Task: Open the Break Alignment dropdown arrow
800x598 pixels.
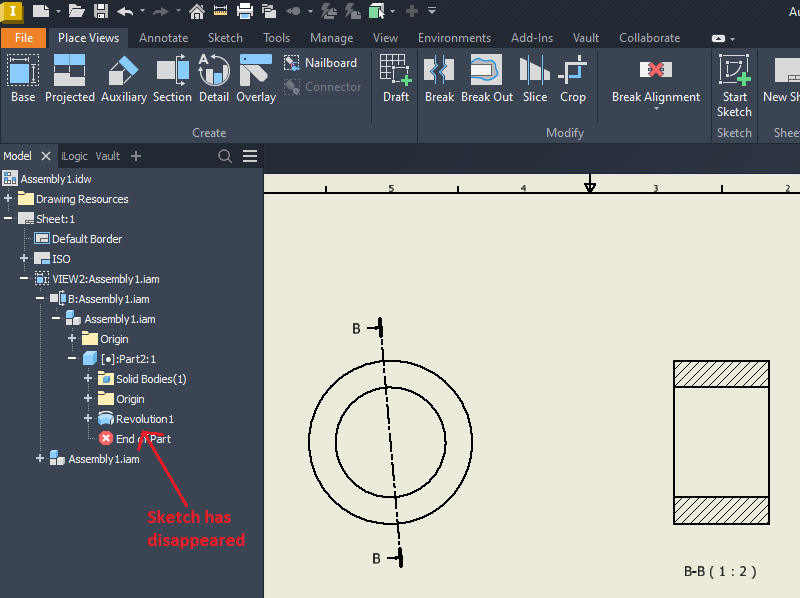Action: [656, 109]
